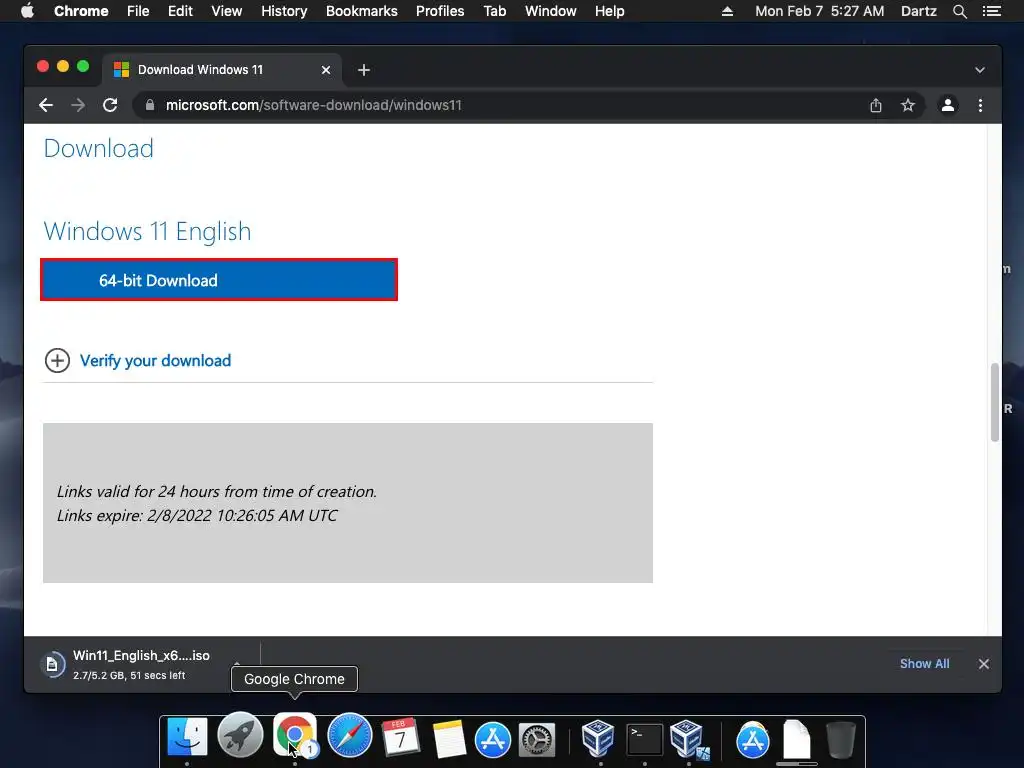Open VirtualBox VM icon right of Terminal

[x=689, y=739]
